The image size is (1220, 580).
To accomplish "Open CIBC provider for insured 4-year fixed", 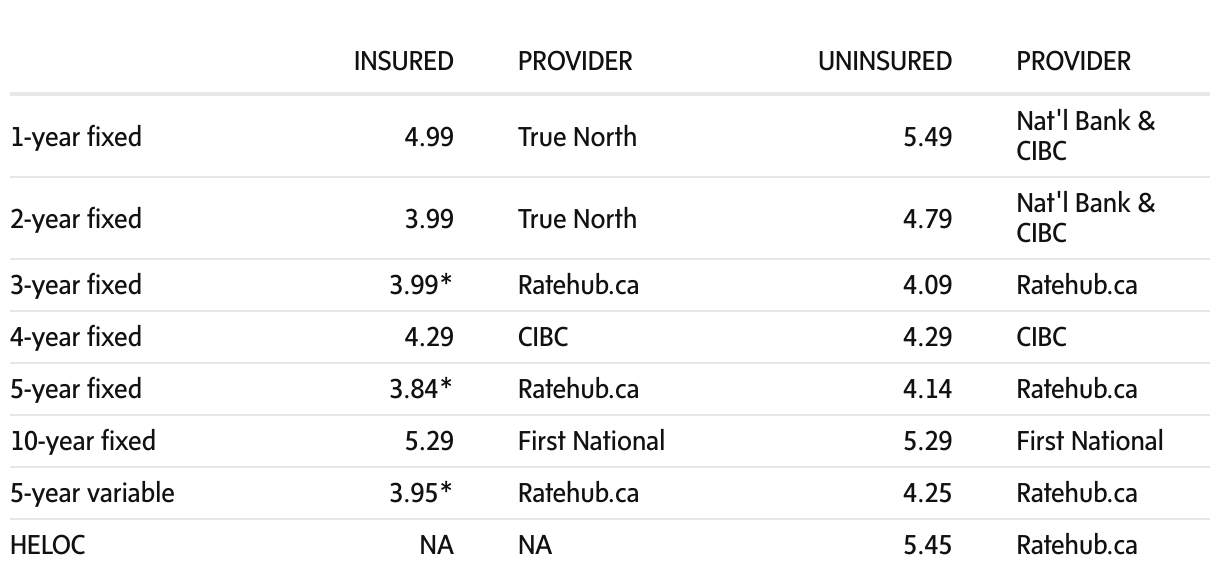I will pyautogui.click(x=543, y=337).
